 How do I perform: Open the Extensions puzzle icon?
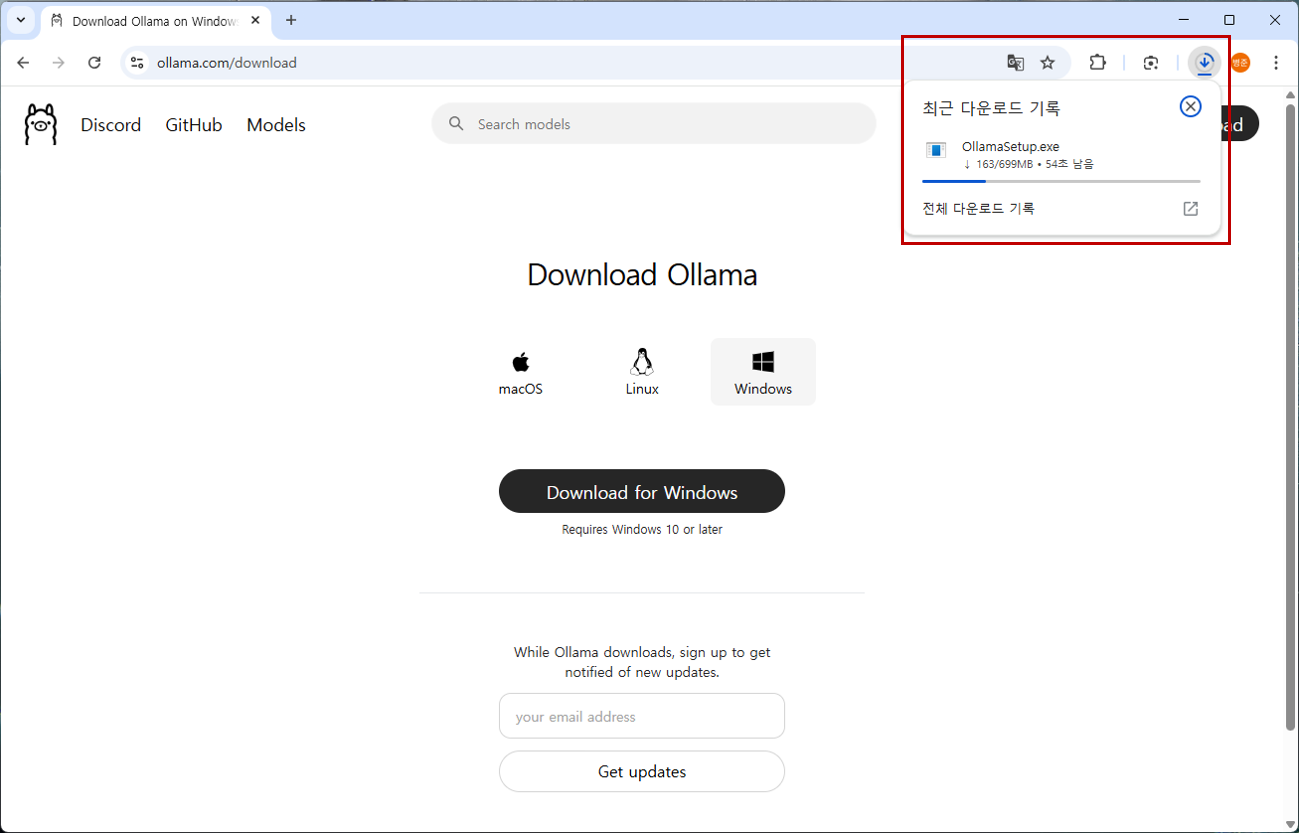coord(1097,63)
